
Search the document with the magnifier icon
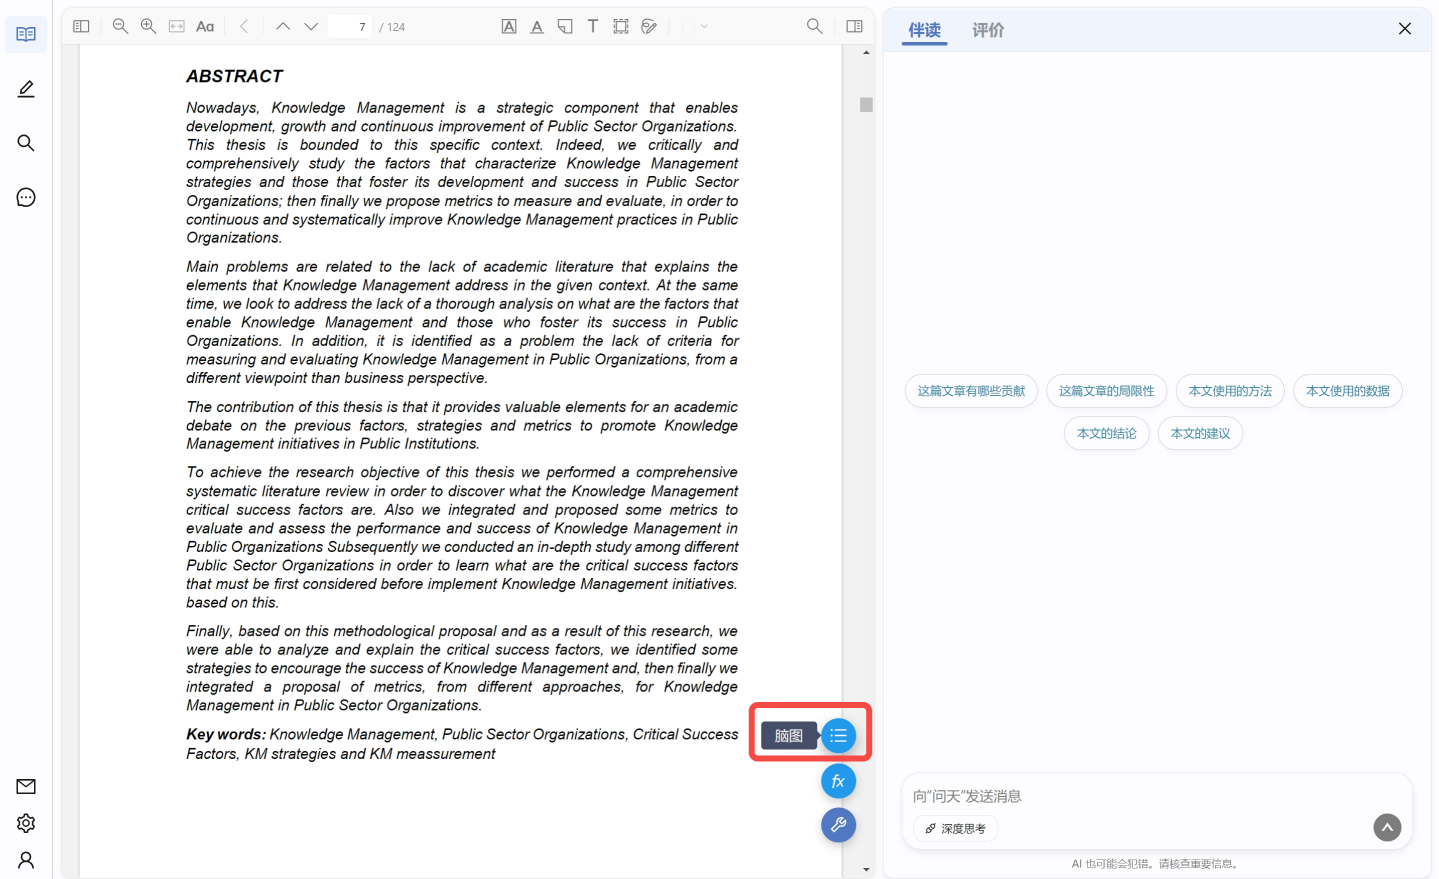coord(815,26)
